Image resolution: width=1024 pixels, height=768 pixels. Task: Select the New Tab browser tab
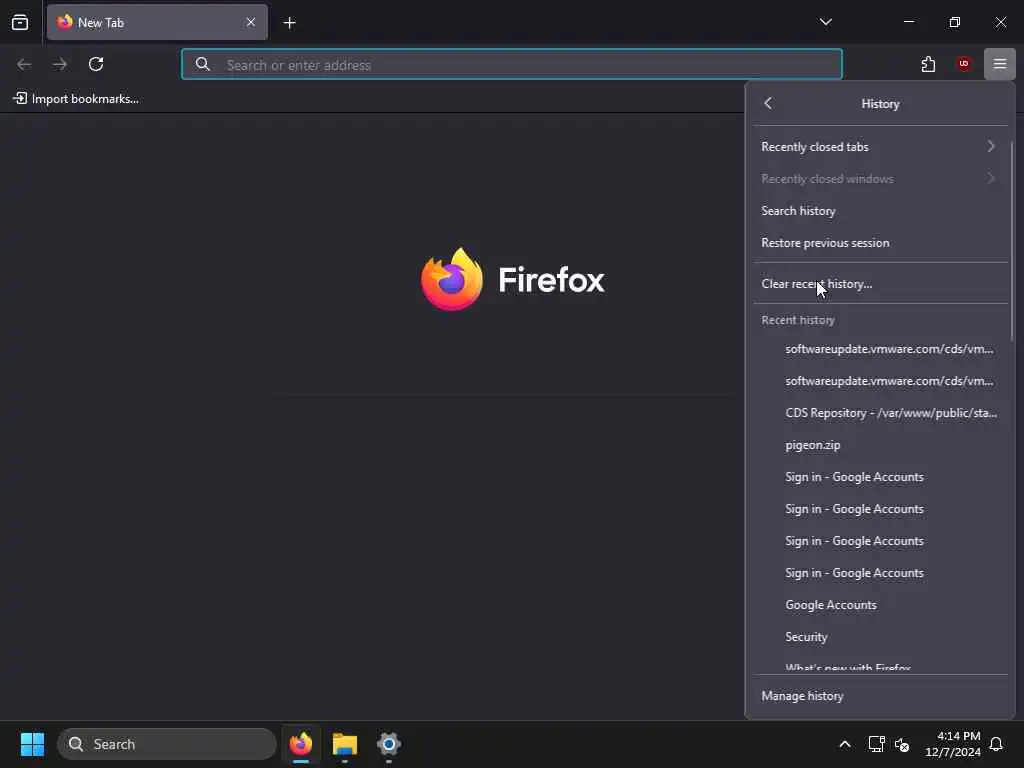point(157,22)
